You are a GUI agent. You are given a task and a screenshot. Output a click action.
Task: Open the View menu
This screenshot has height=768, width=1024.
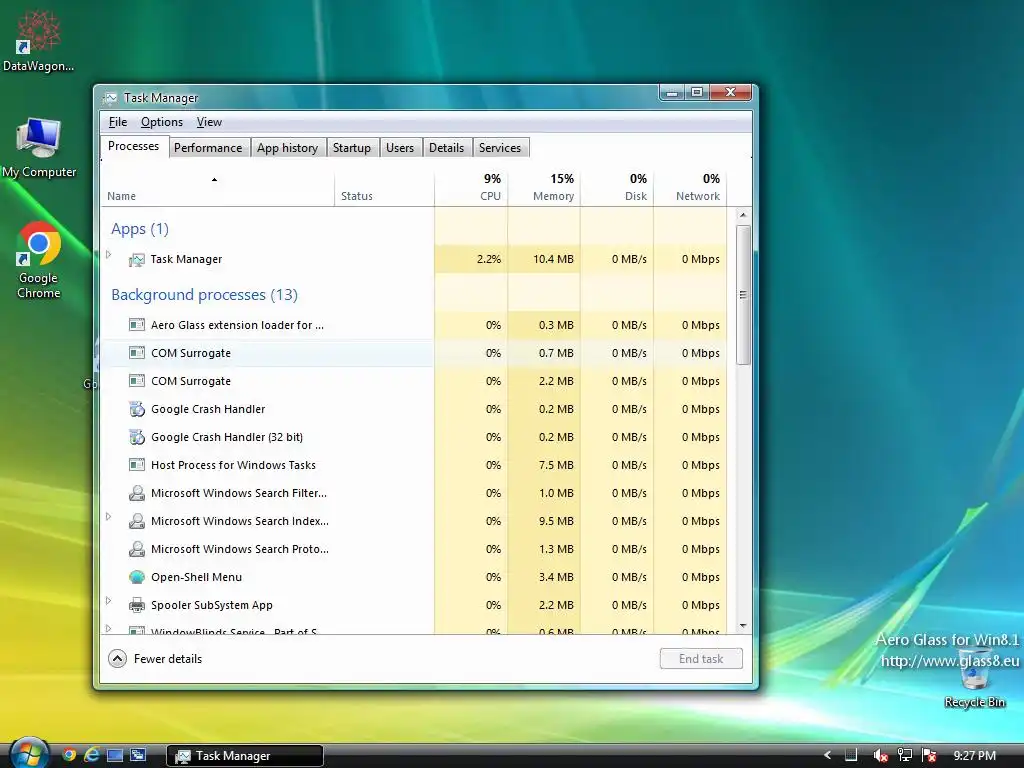coord(209,122)
